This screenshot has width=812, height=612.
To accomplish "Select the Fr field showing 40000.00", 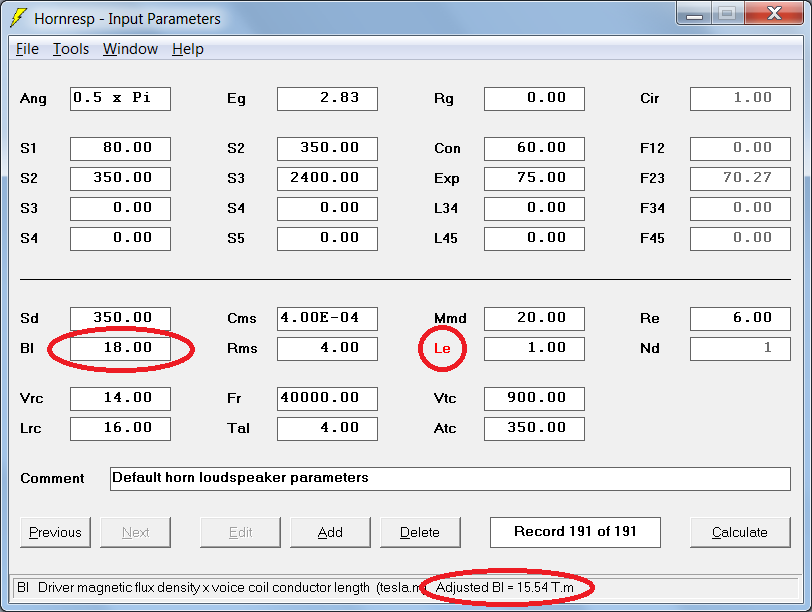I will click(327, 399).
